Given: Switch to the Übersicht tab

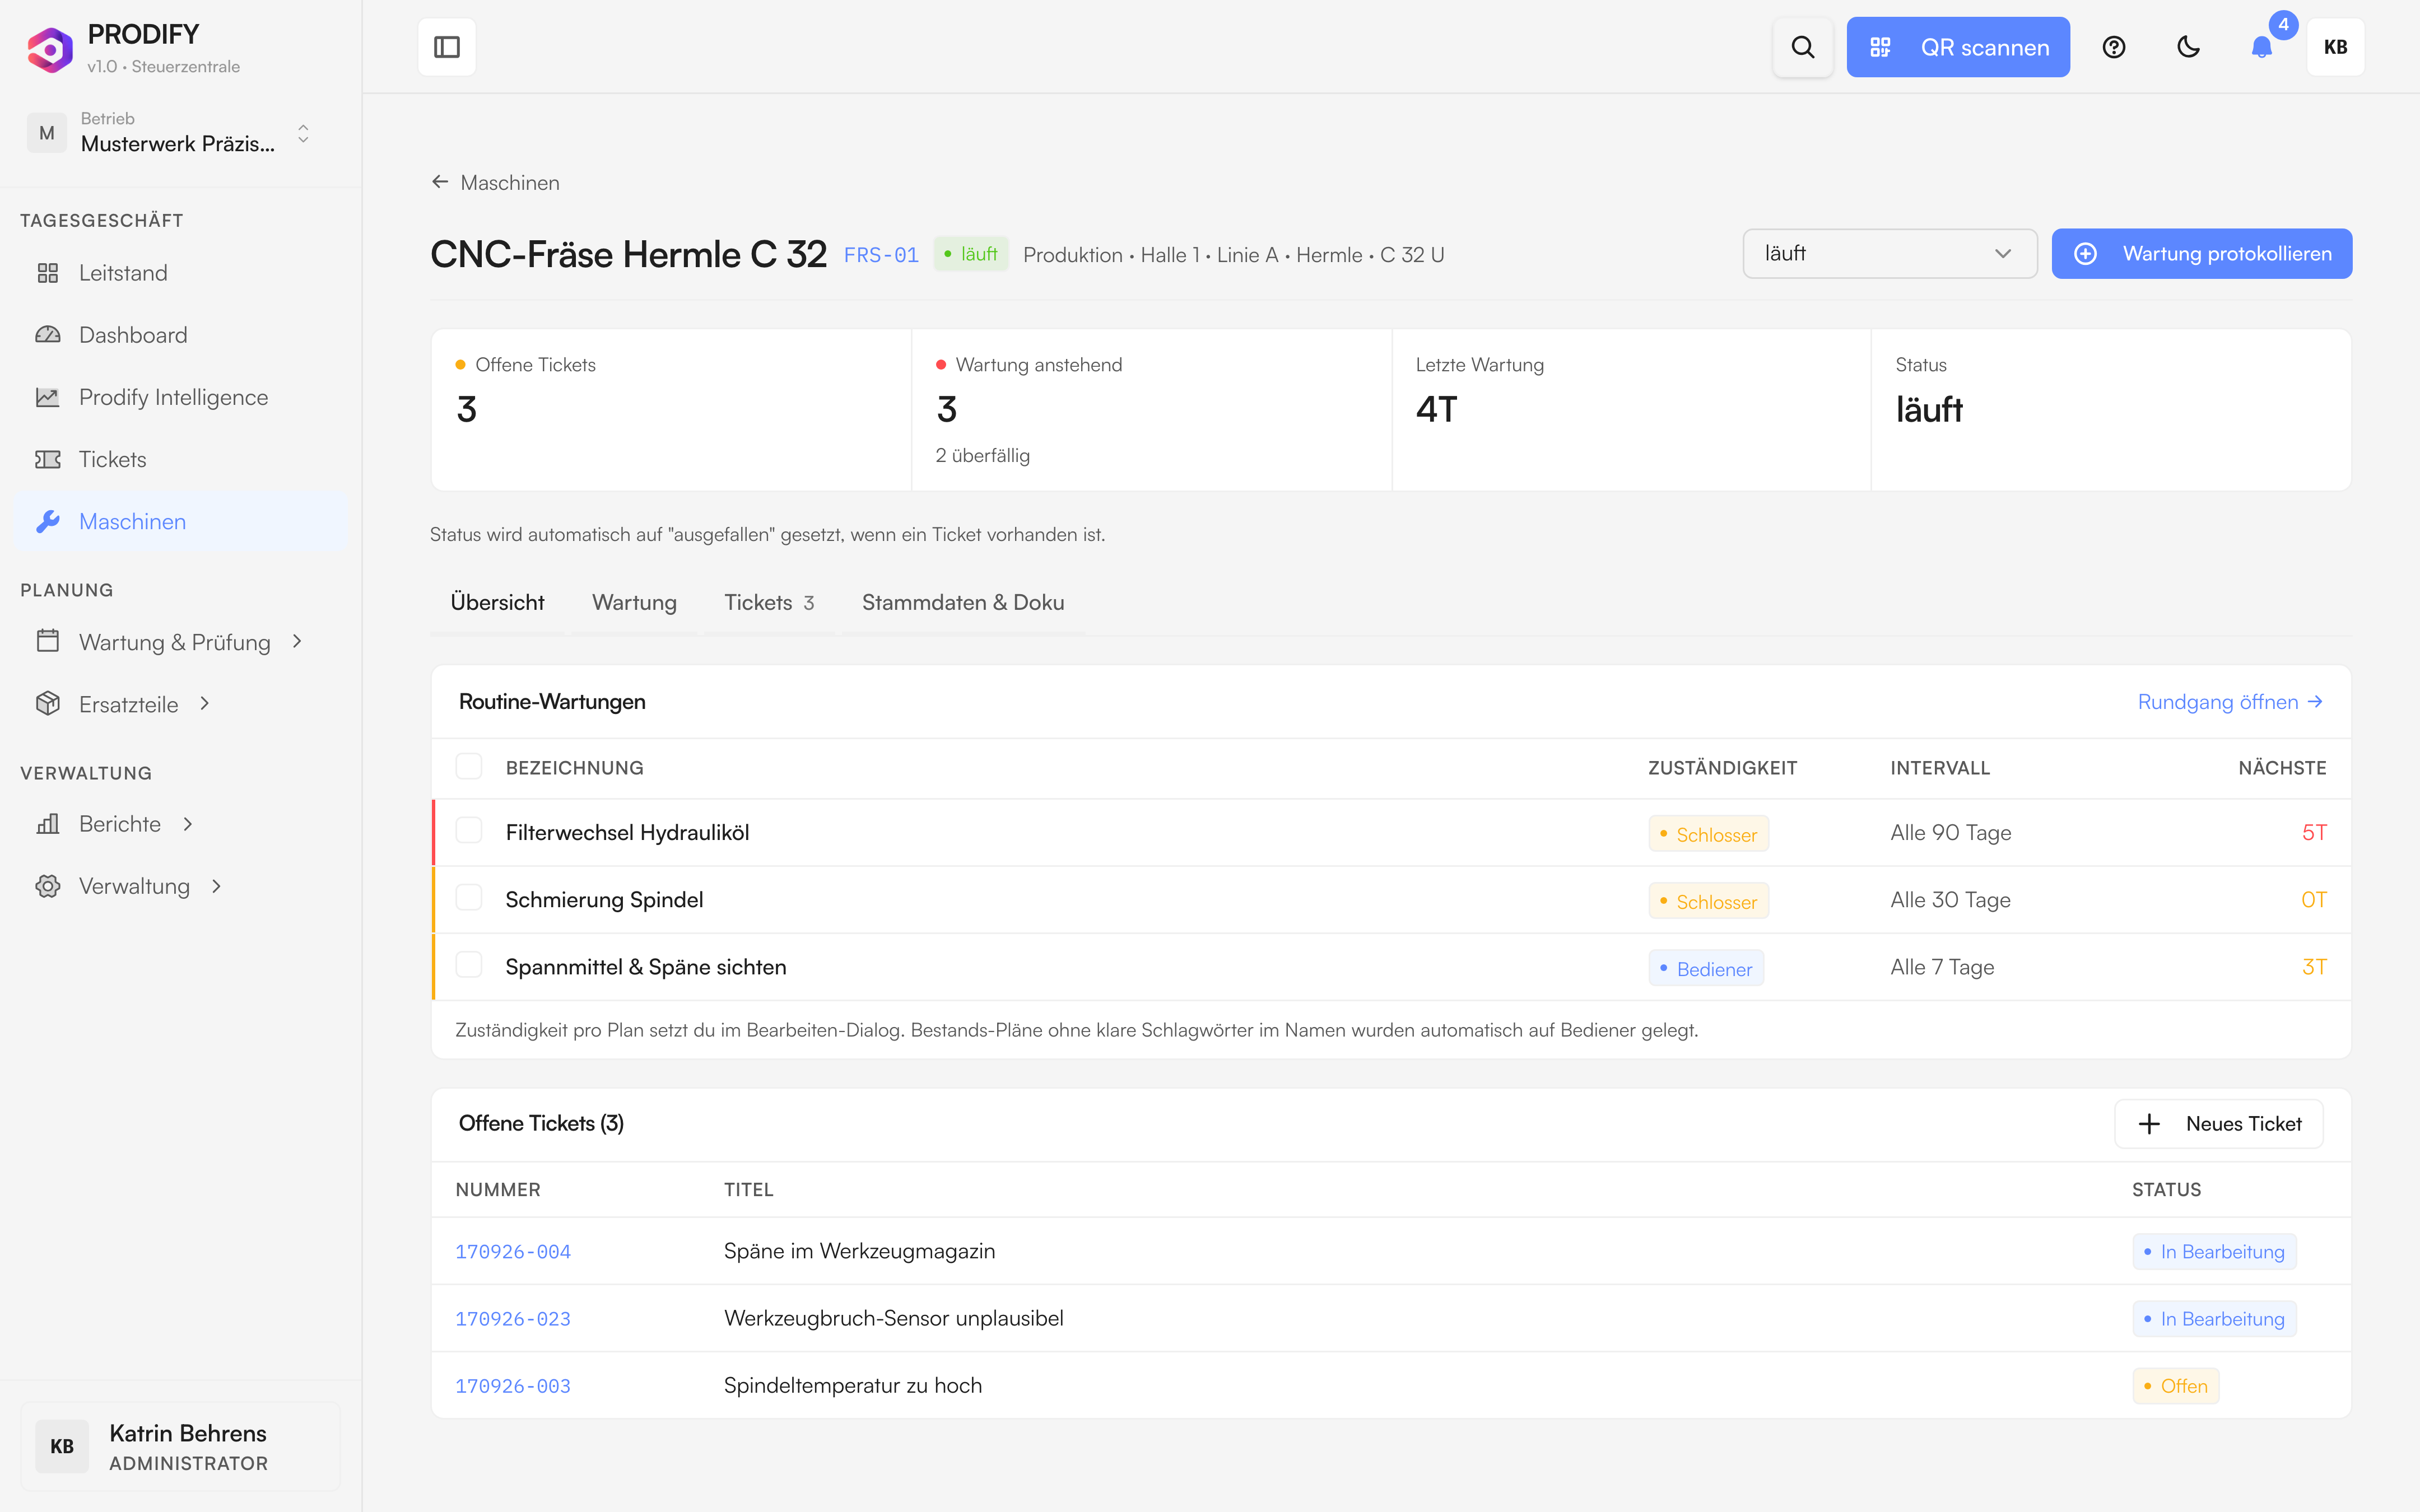Looking at the screenshot, I should 497,603.
